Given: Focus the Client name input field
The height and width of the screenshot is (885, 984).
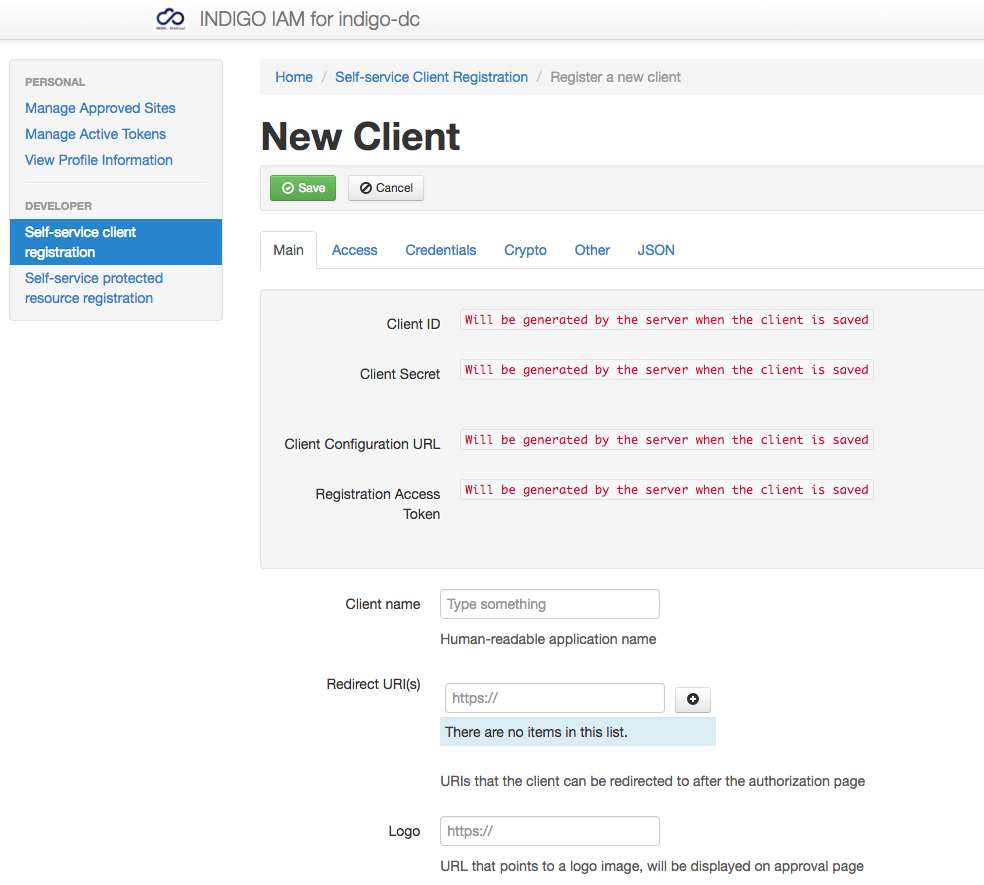Looking at the screenshot, I should point(550,604).
